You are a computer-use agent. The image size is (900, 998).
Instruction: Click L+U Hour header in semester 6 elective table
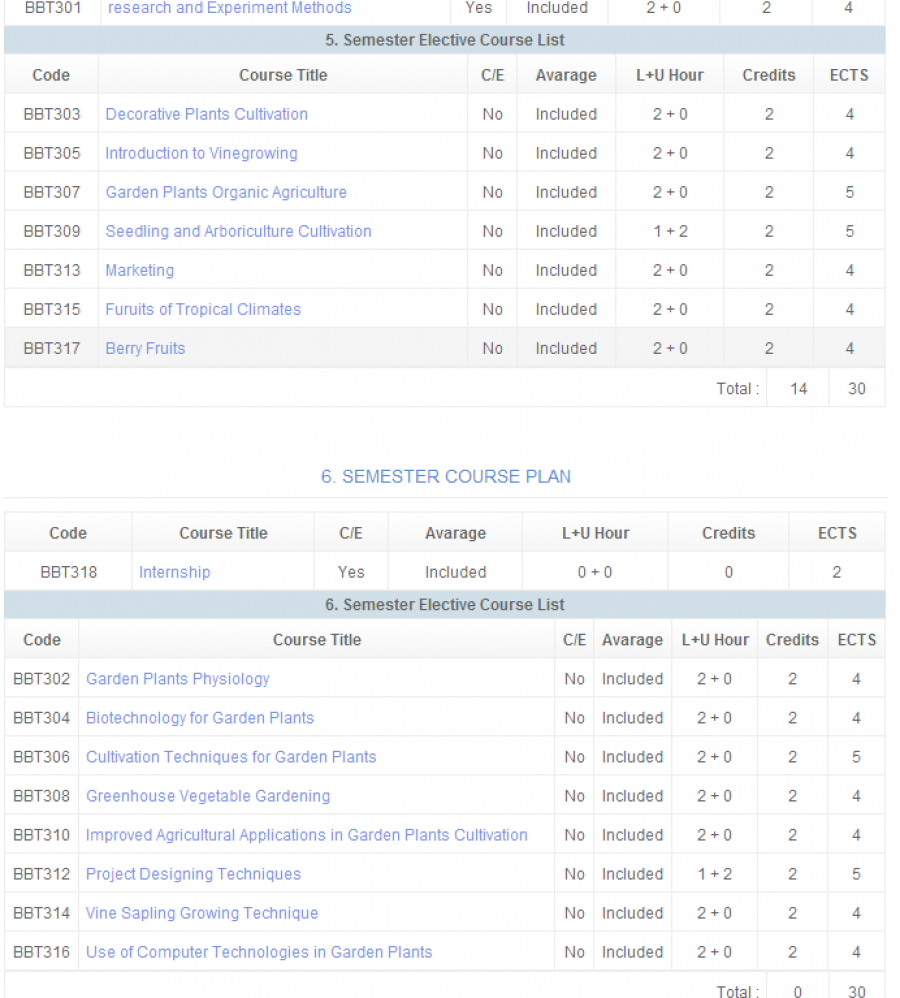click(x=715, y=640)
